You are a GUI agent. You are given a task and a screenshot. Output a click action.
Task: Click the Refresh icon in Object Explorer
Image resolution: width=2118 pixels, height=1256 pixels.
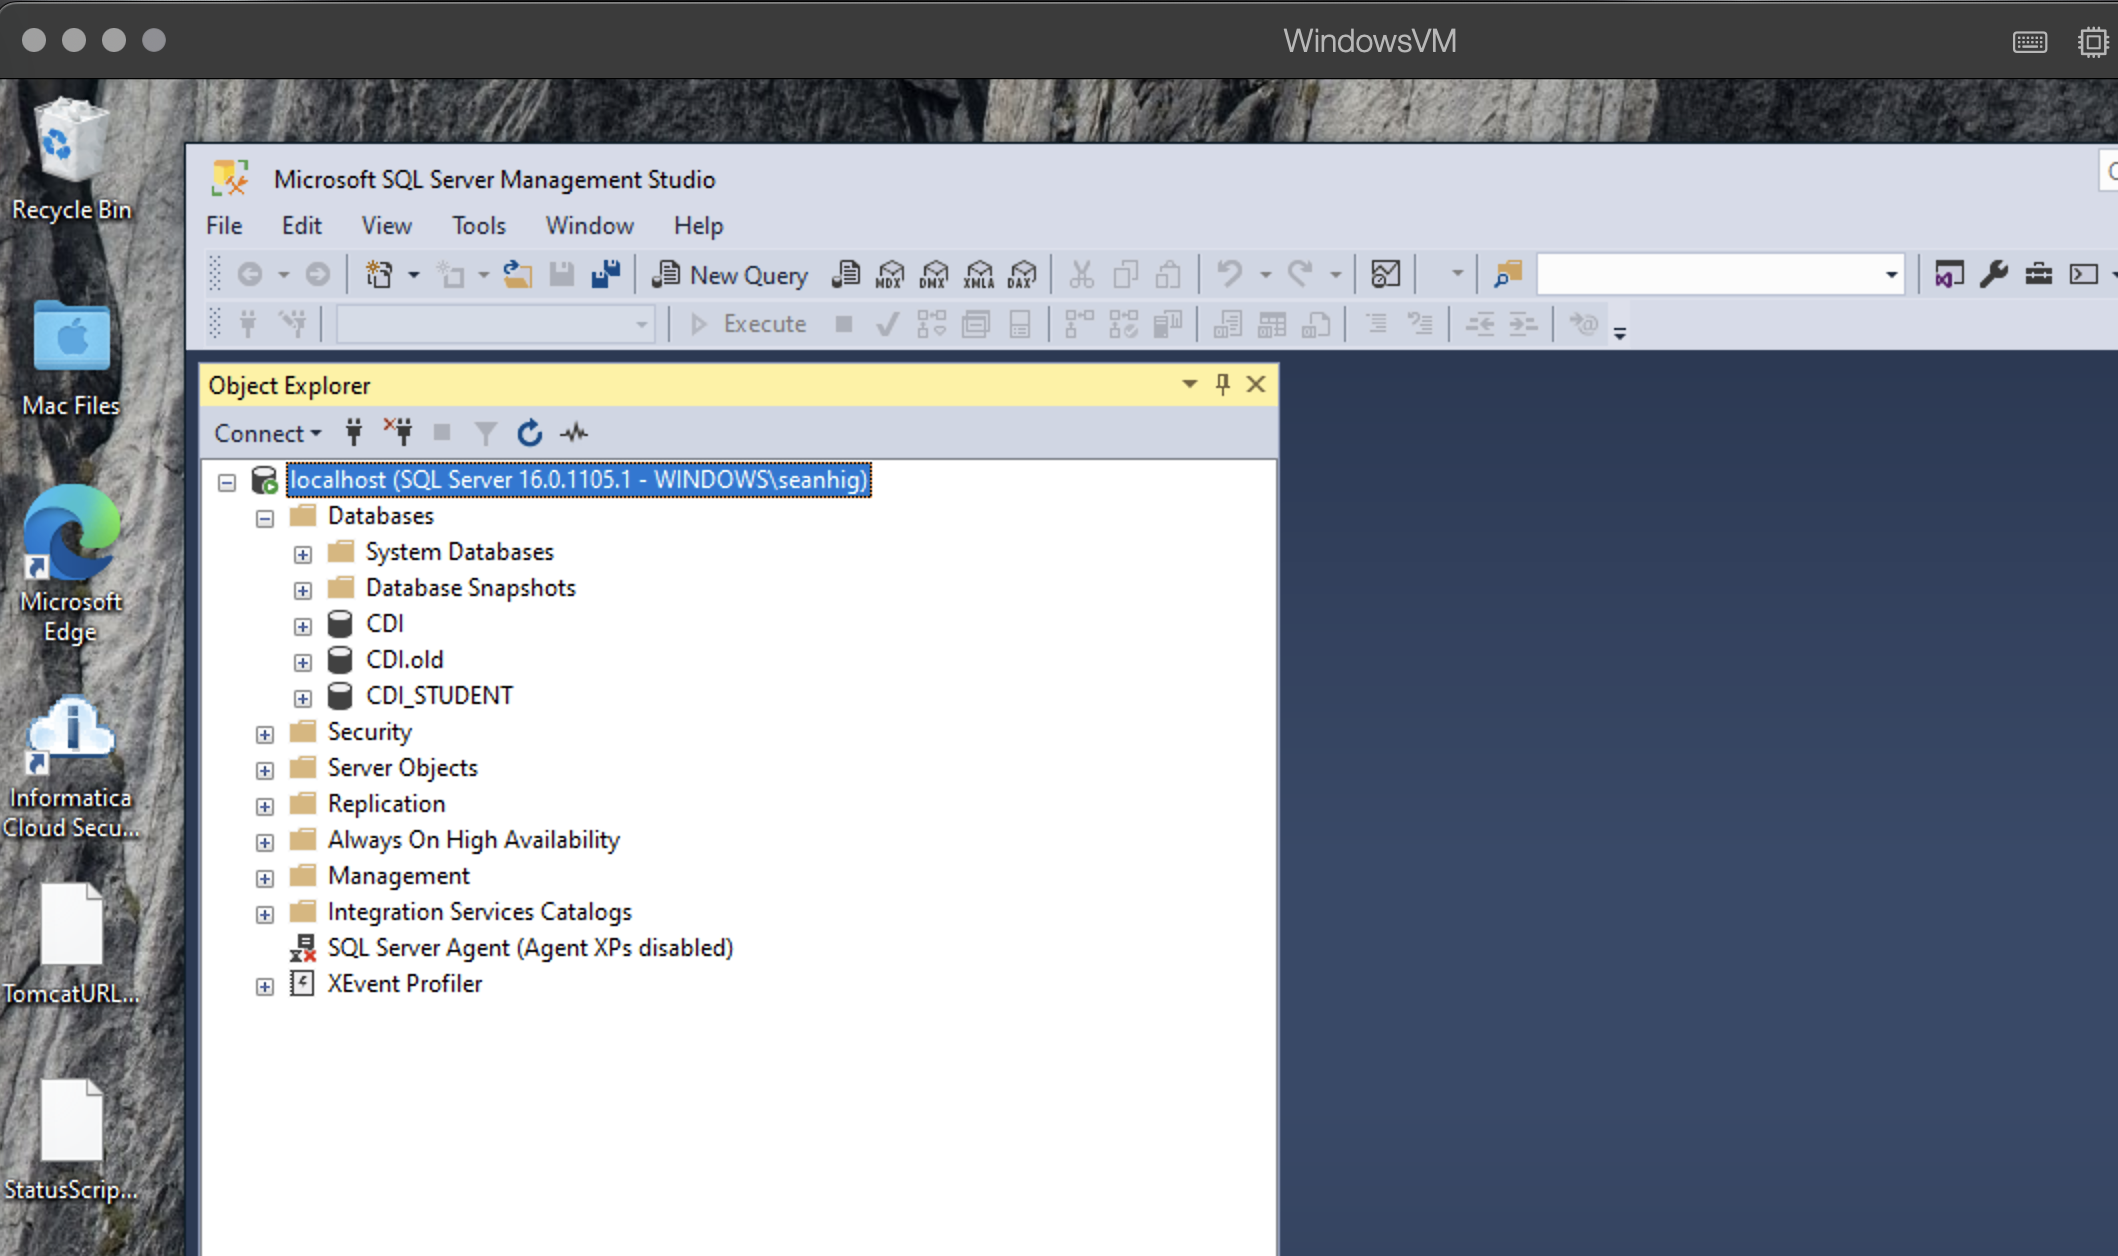(530, 433)
